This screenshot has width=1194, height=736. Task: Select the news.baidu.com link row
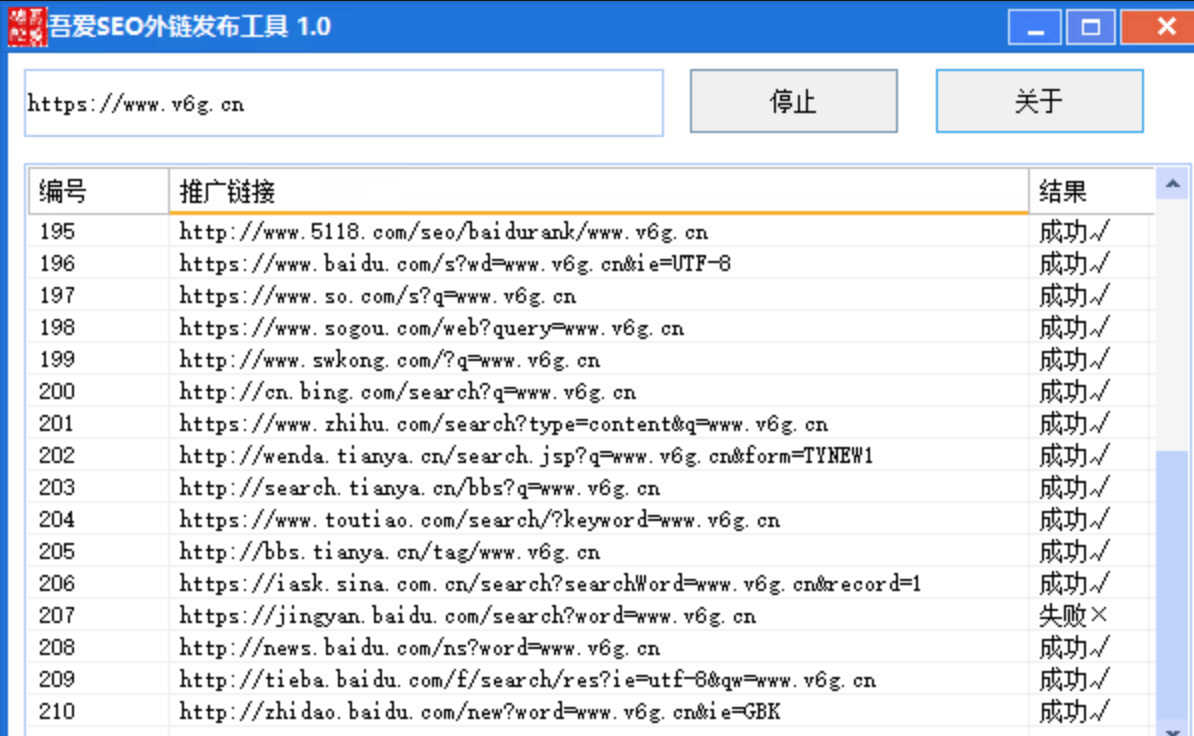pos(420,647)
